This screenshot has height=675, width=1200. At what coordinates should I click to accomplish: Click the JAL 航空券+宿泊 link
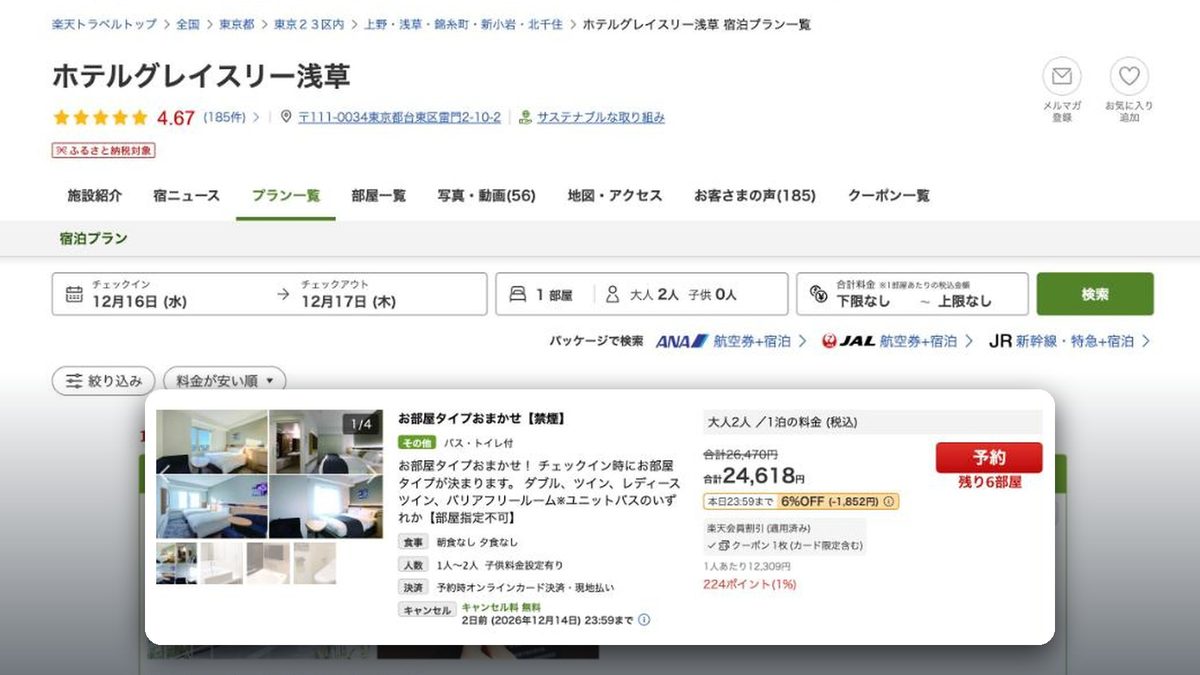click(918, 341)
